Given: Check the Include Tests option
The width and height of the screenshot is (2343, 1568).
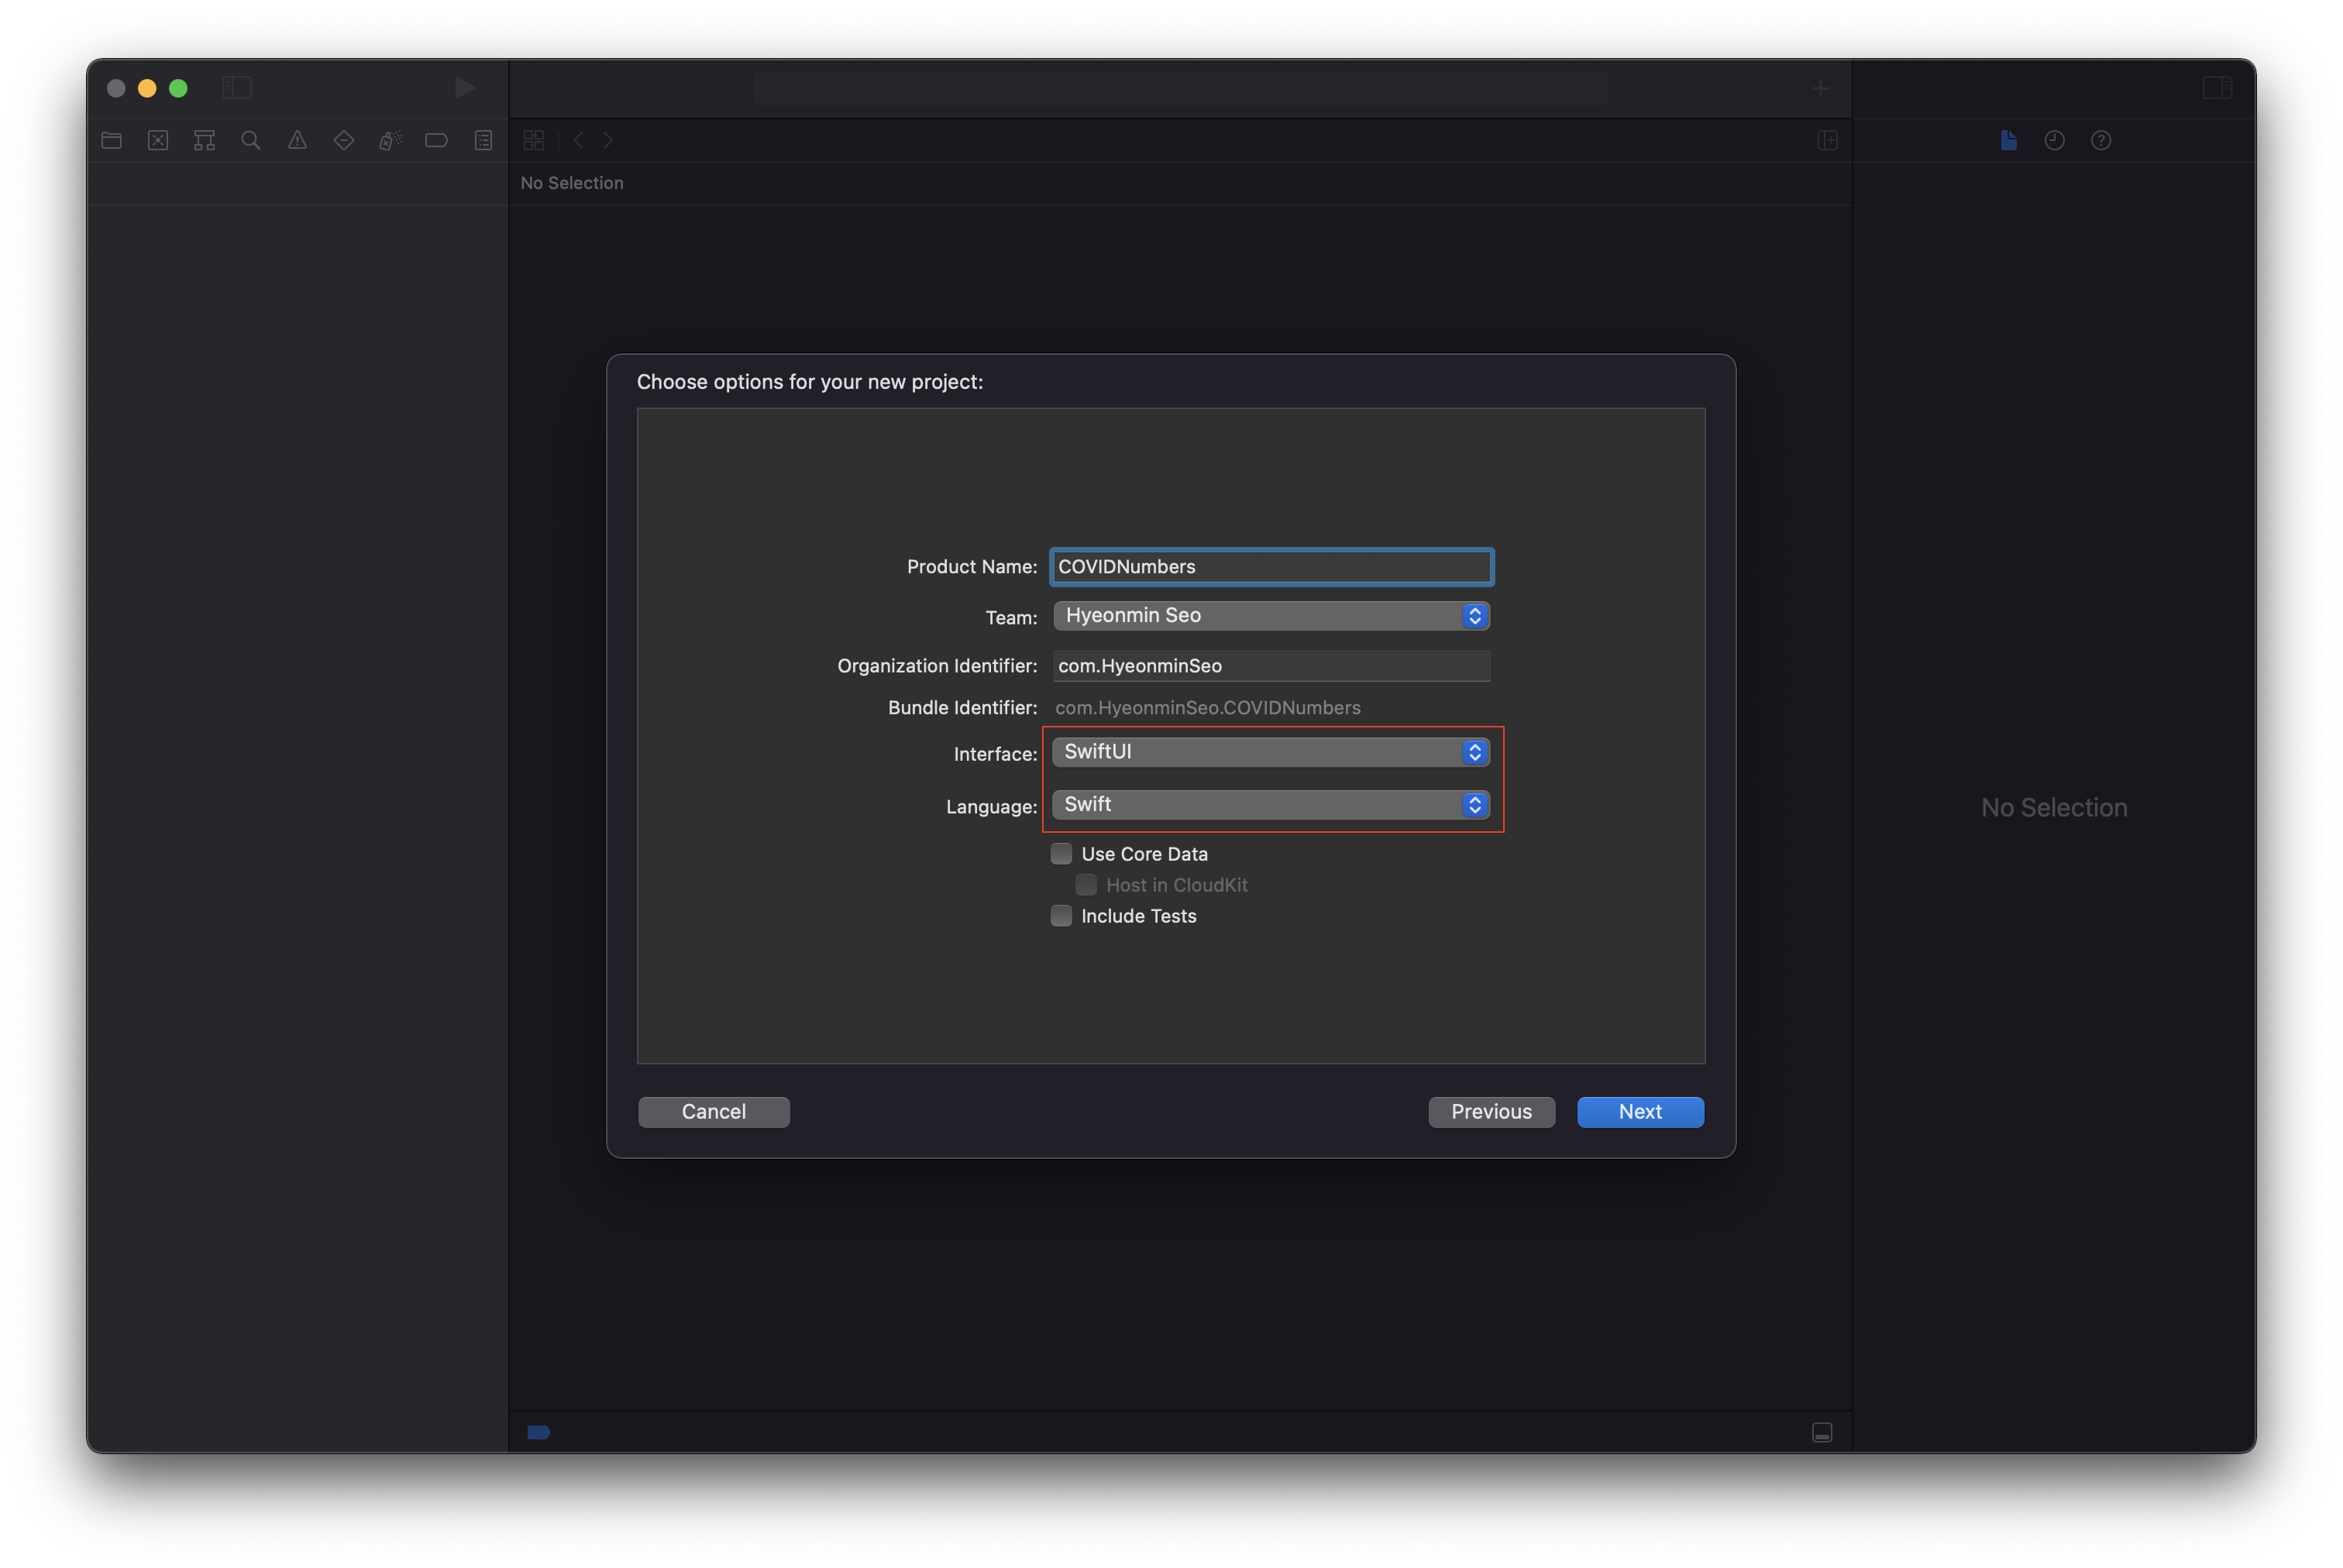Looking at the screenshot, I should click(1061, 915).
